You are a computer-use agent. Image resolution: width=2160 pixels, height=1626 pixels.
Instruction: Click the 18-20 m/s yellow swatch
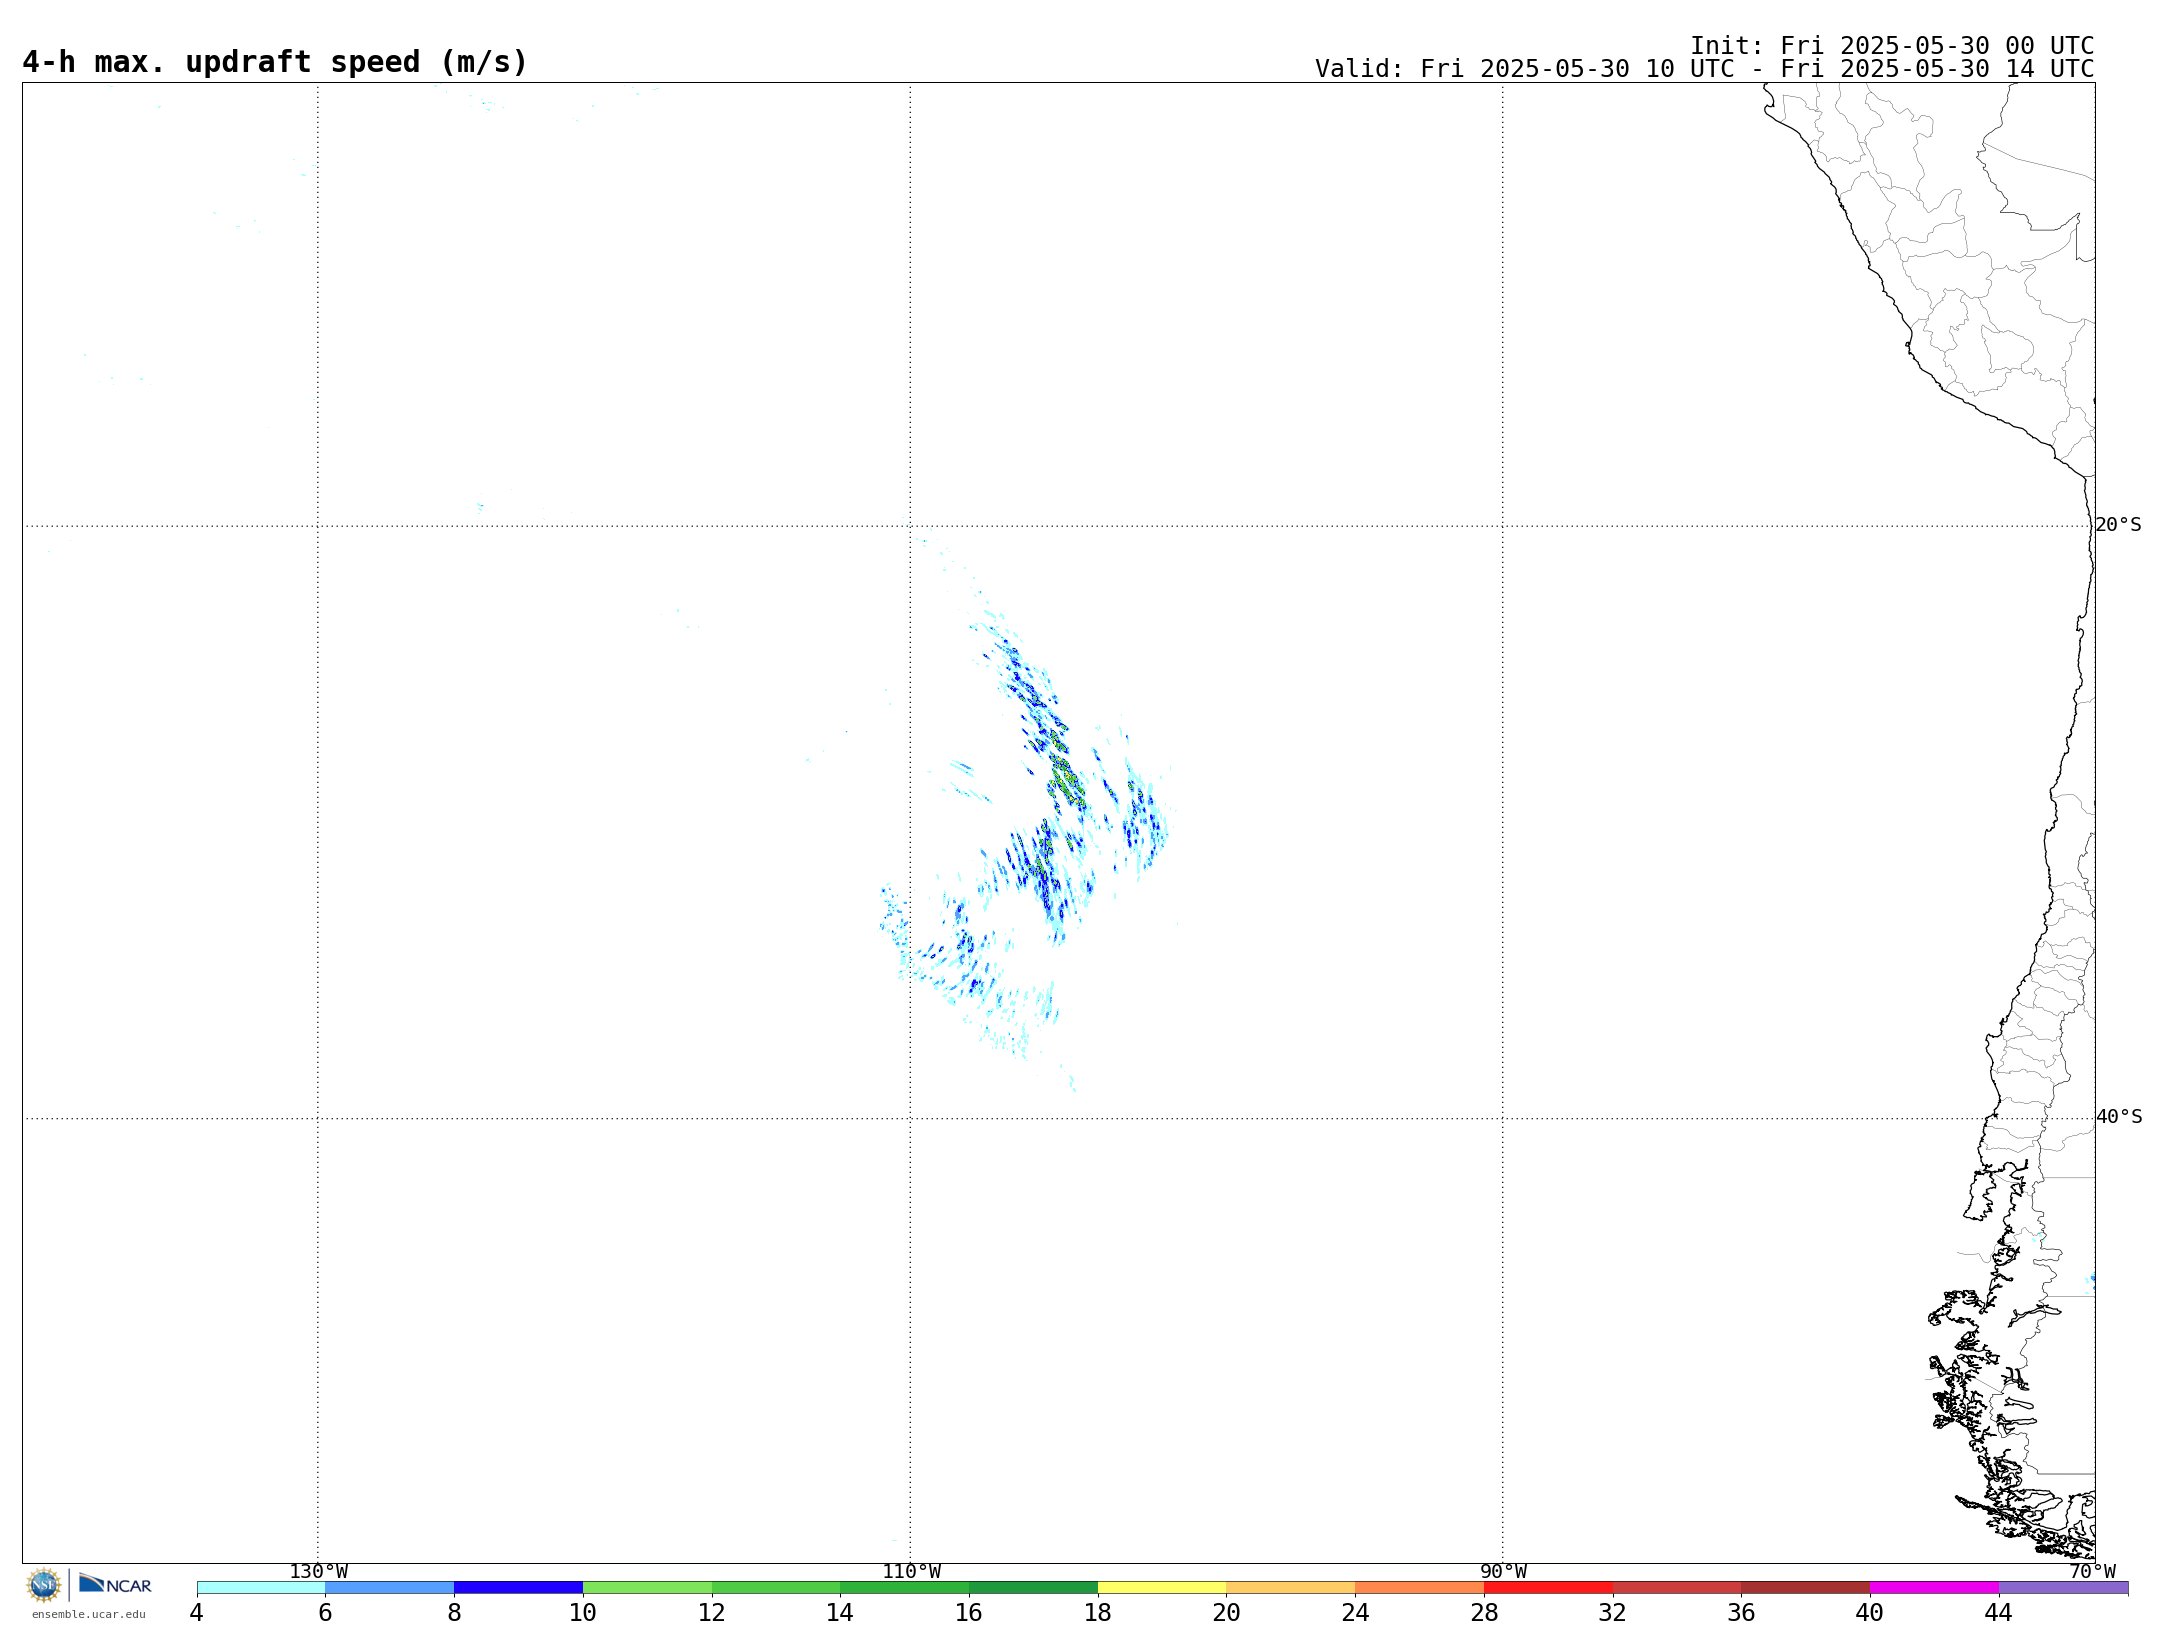point(1162,1588)
